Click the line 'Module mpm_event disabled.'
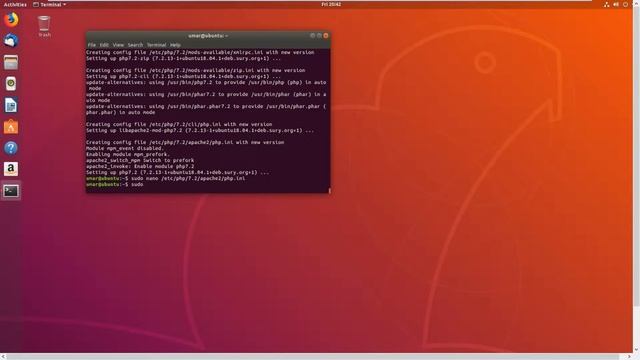This screenshot has height=360, width=640. click(x=124, y=149)
